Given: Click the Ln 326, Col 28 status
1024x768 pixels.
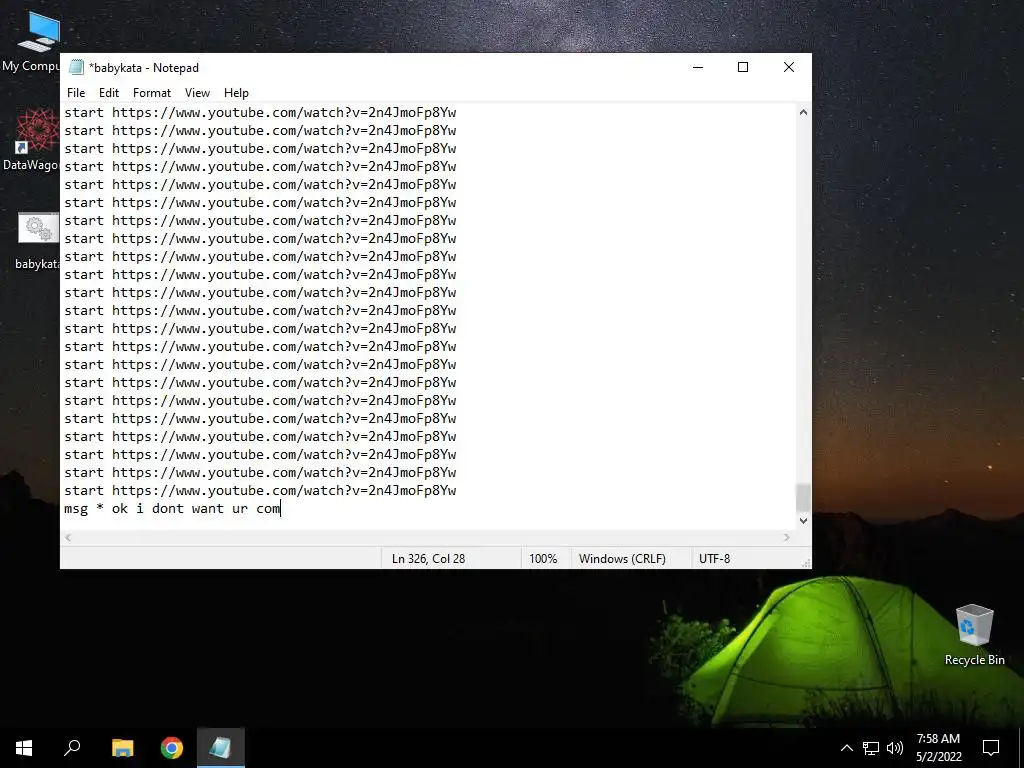Looking at the screenshot, I should point(428,558).
